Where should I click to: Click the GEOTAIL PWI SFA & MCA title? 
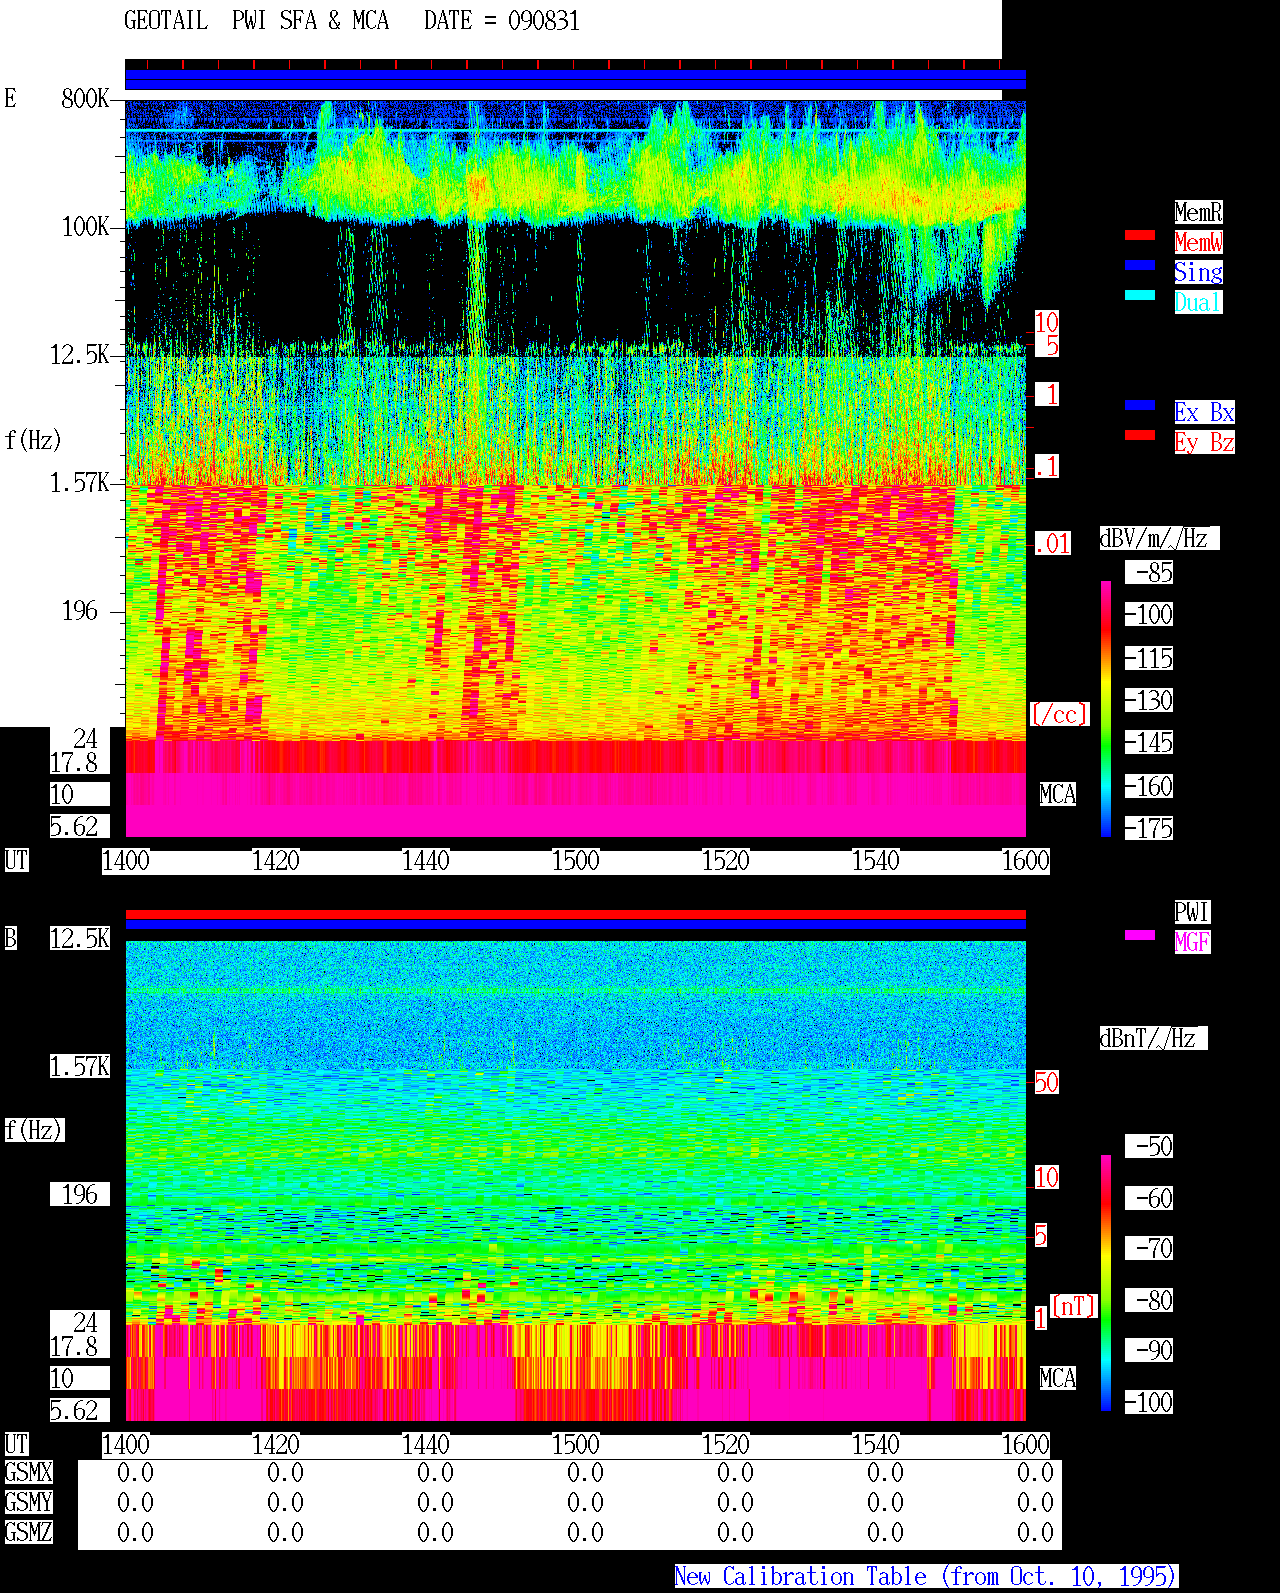[352, 21]
